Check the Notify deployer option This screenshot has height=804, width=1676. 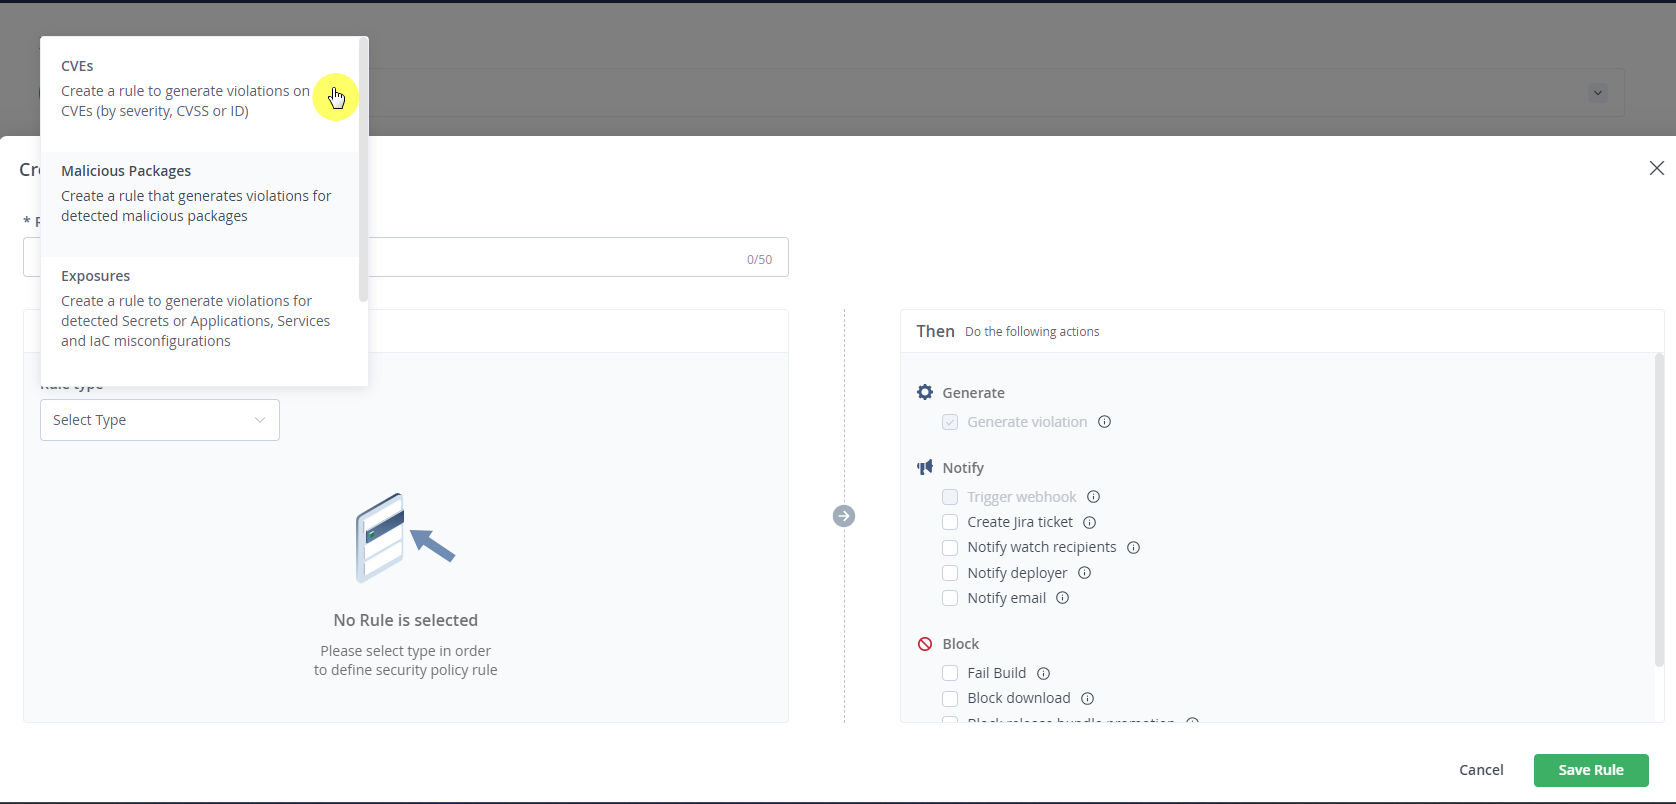(950, 573)
